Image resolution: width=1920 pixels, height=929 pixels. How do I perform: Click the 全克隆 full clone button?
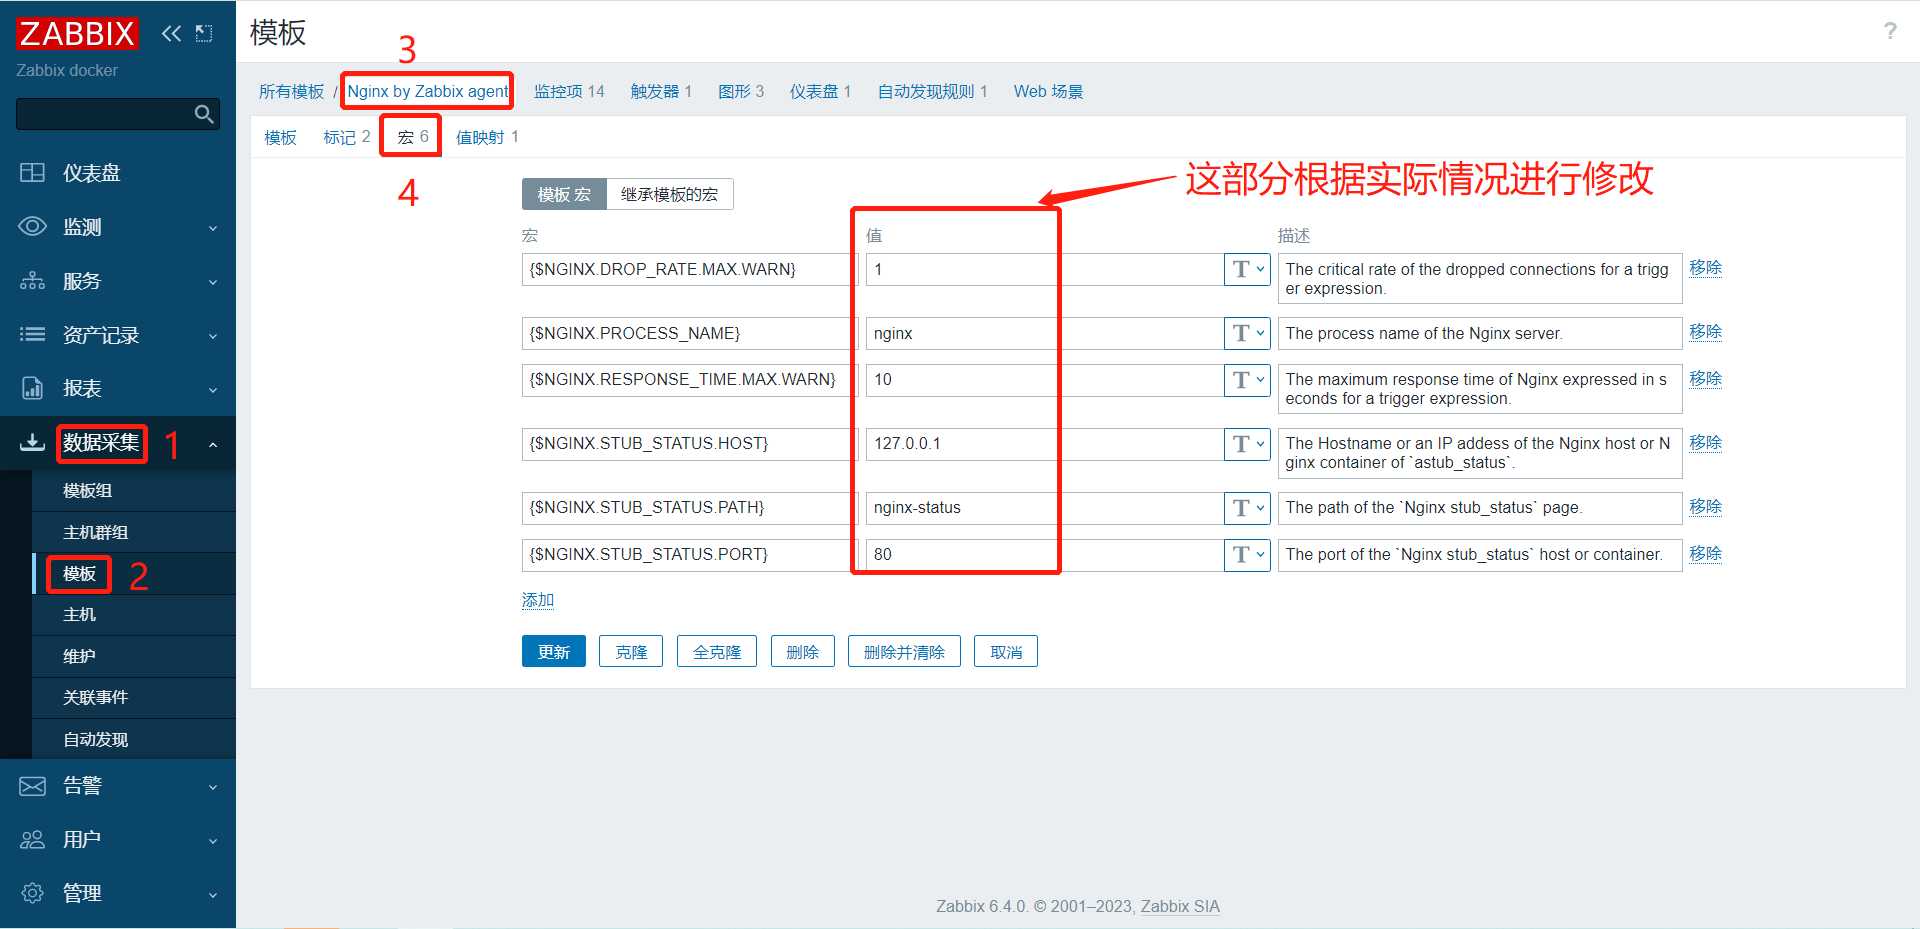tap(717, 652)
